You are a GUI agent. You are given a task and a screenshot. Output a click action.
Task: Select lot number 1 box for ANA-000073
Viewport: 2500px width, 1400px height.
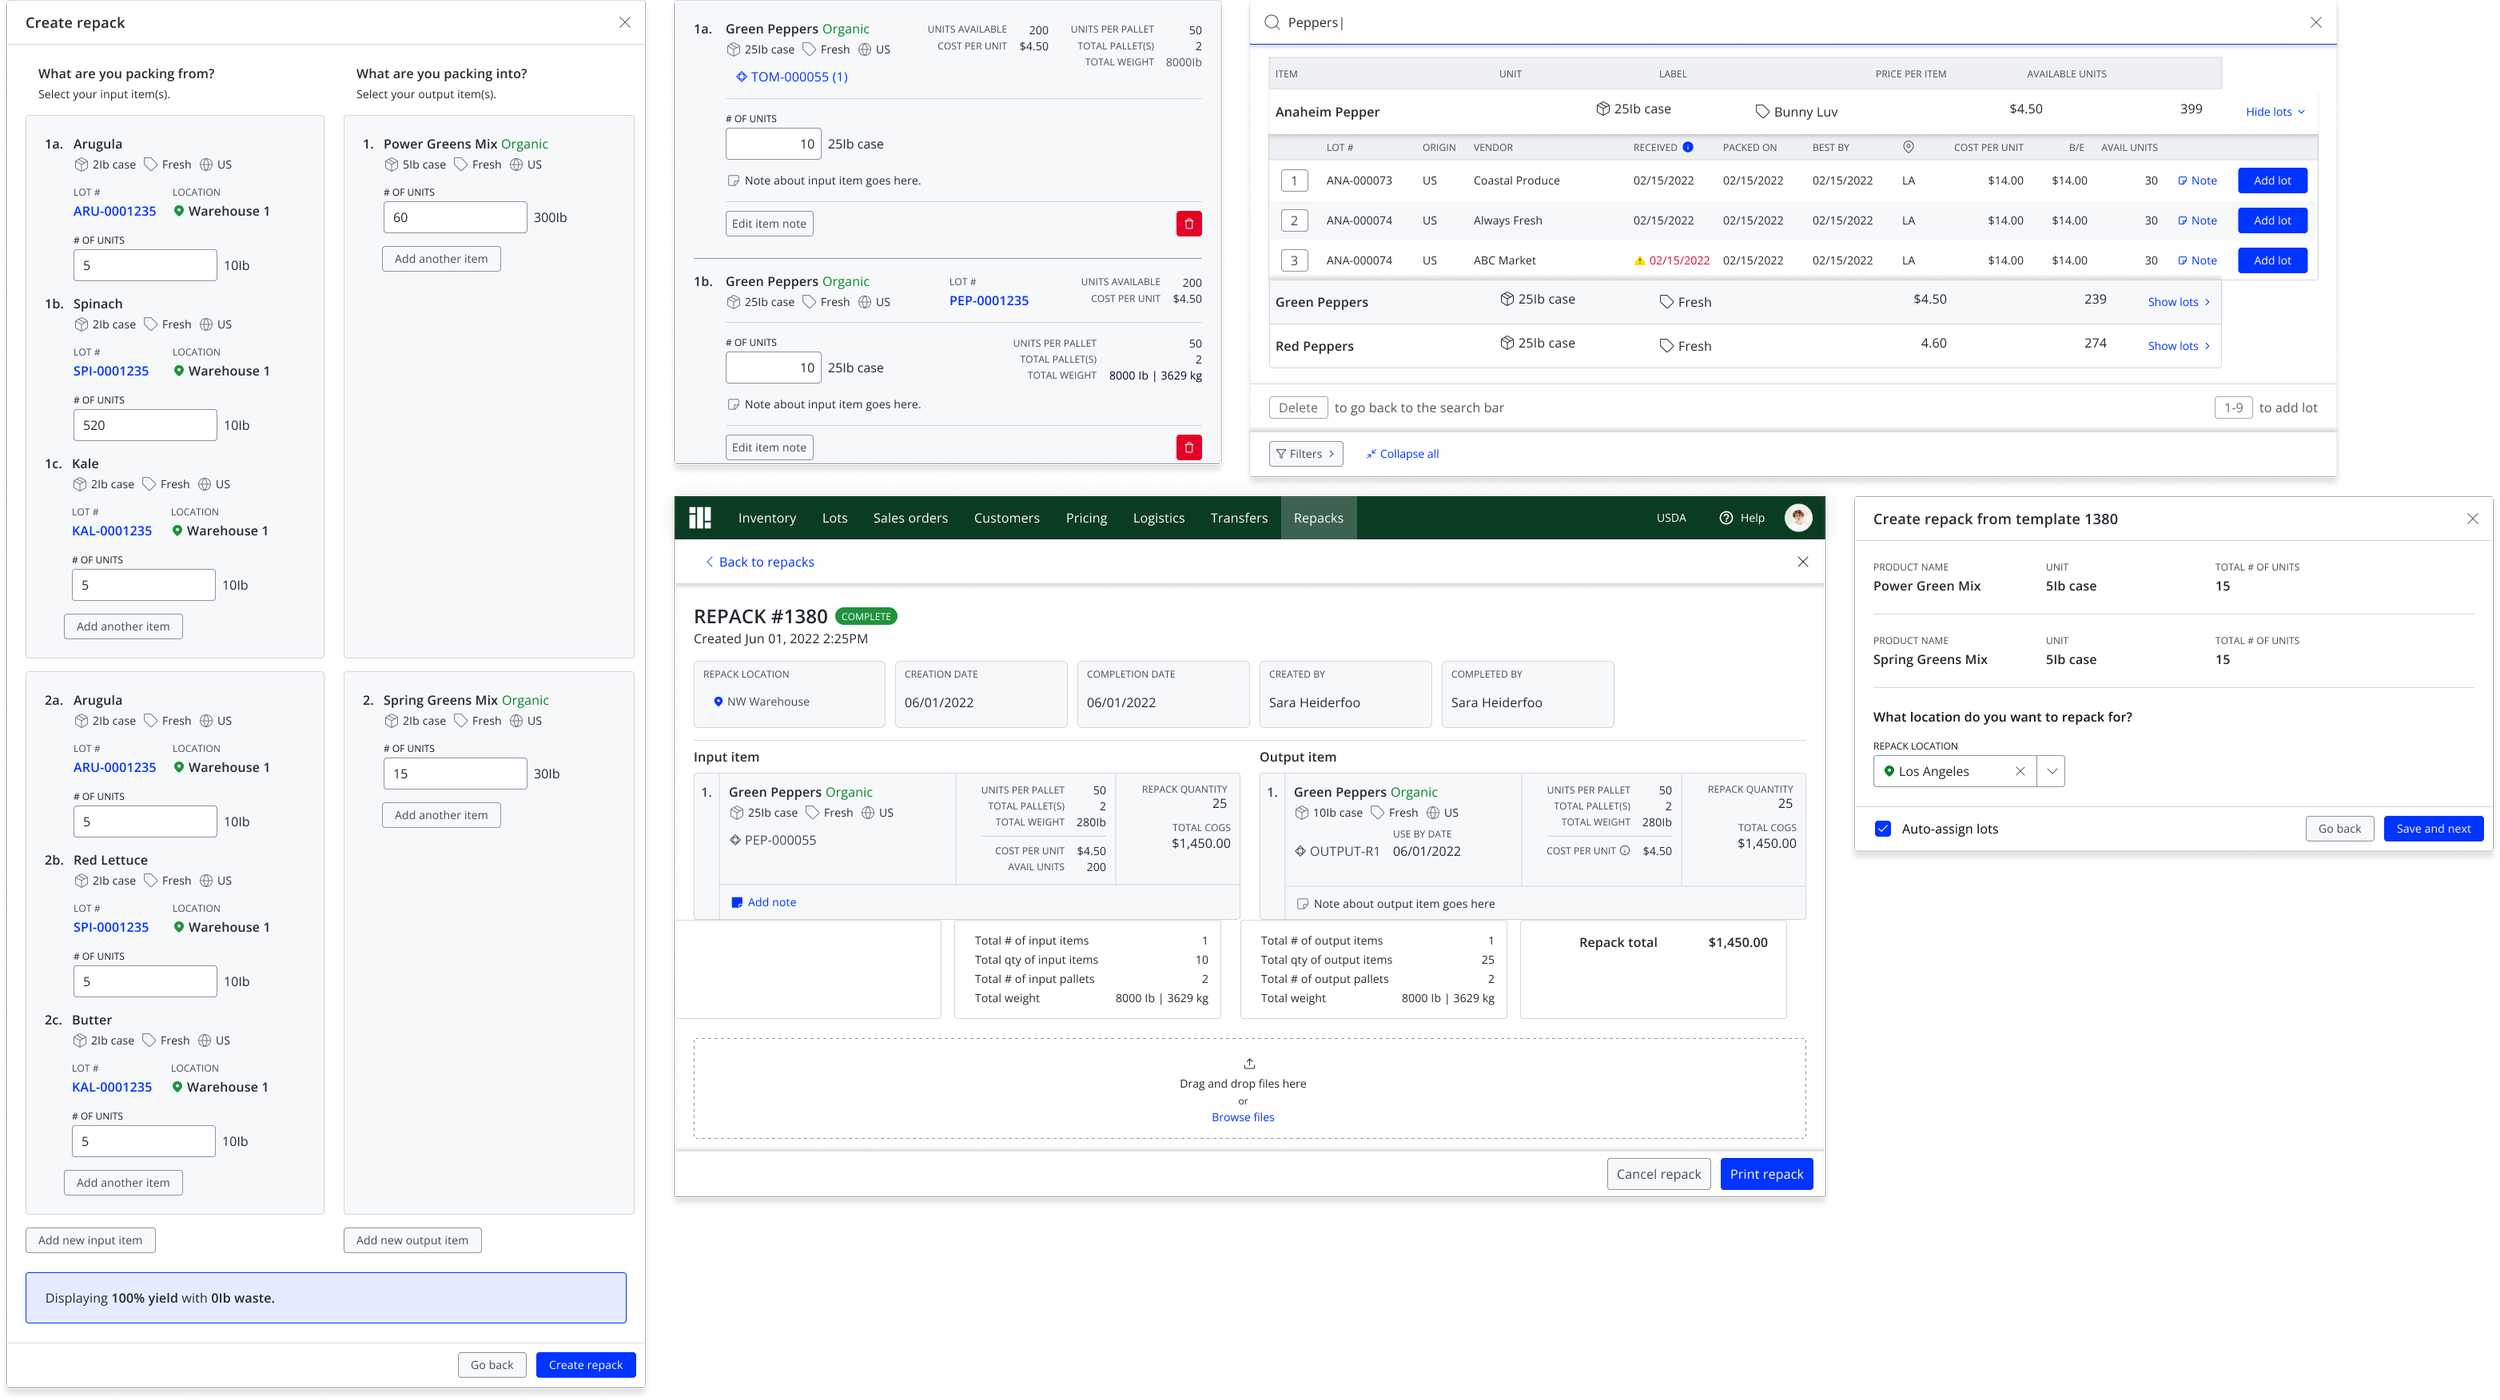point(1294,181)
